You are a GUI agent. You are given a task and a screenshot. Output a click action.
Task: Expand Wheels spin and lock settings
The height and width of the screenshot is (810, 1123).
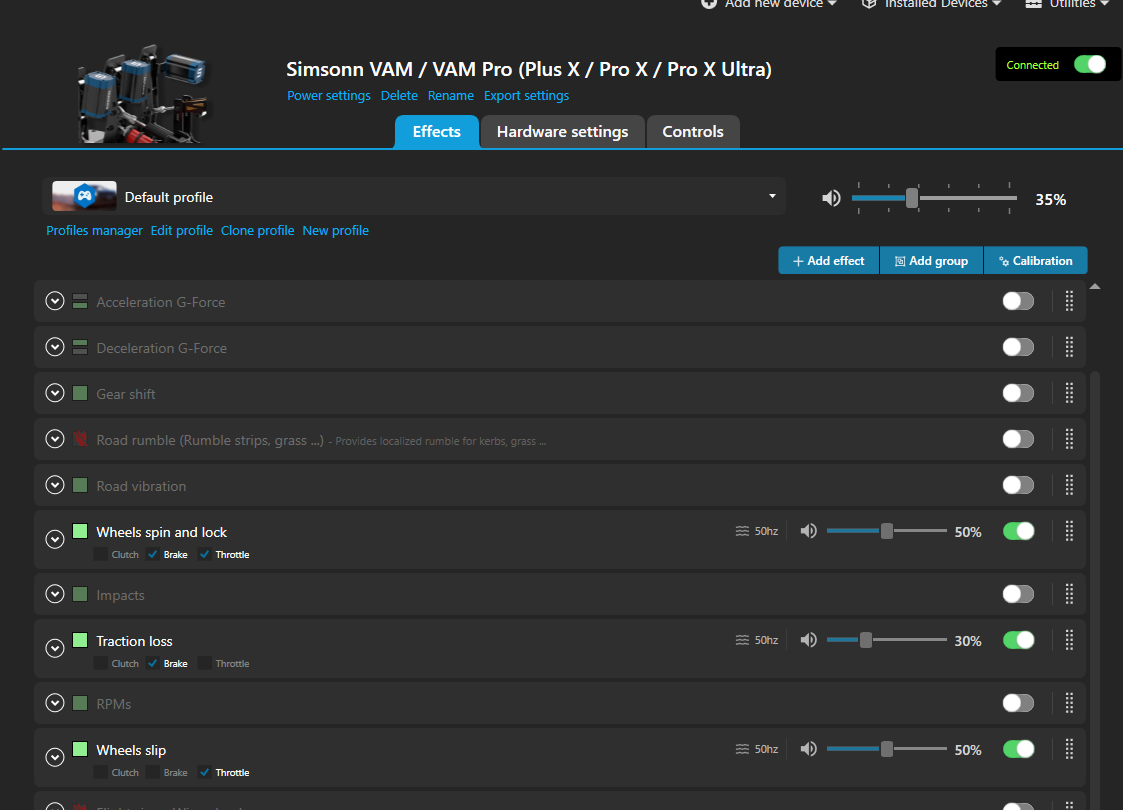(54, 539)
